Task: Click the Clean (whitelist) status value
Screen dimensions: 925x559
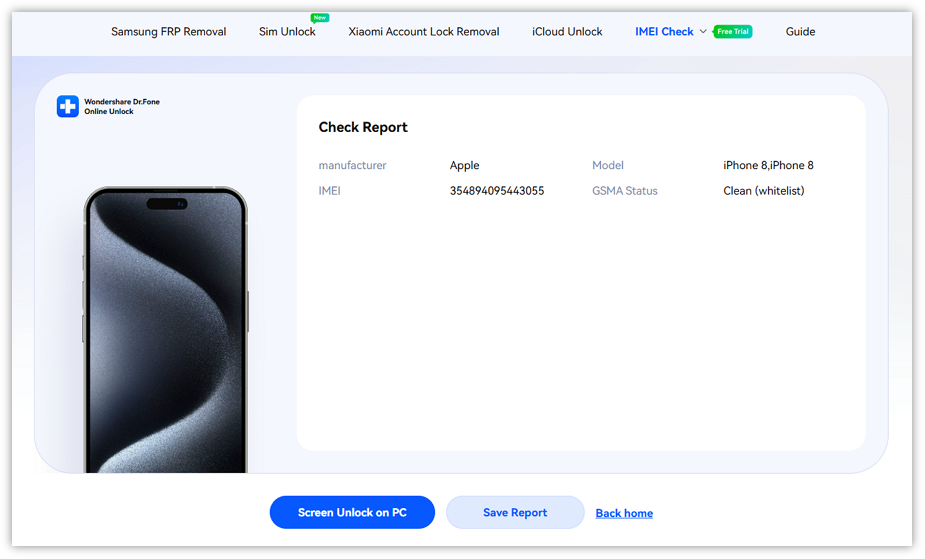Action: [x=763, y=191]
